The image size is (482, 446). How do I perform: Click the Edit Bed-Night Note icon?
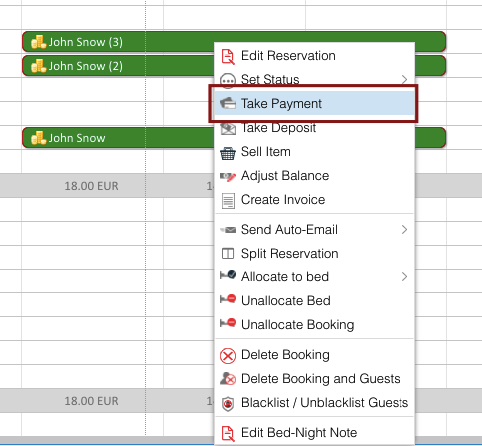[x=228, y=433]
